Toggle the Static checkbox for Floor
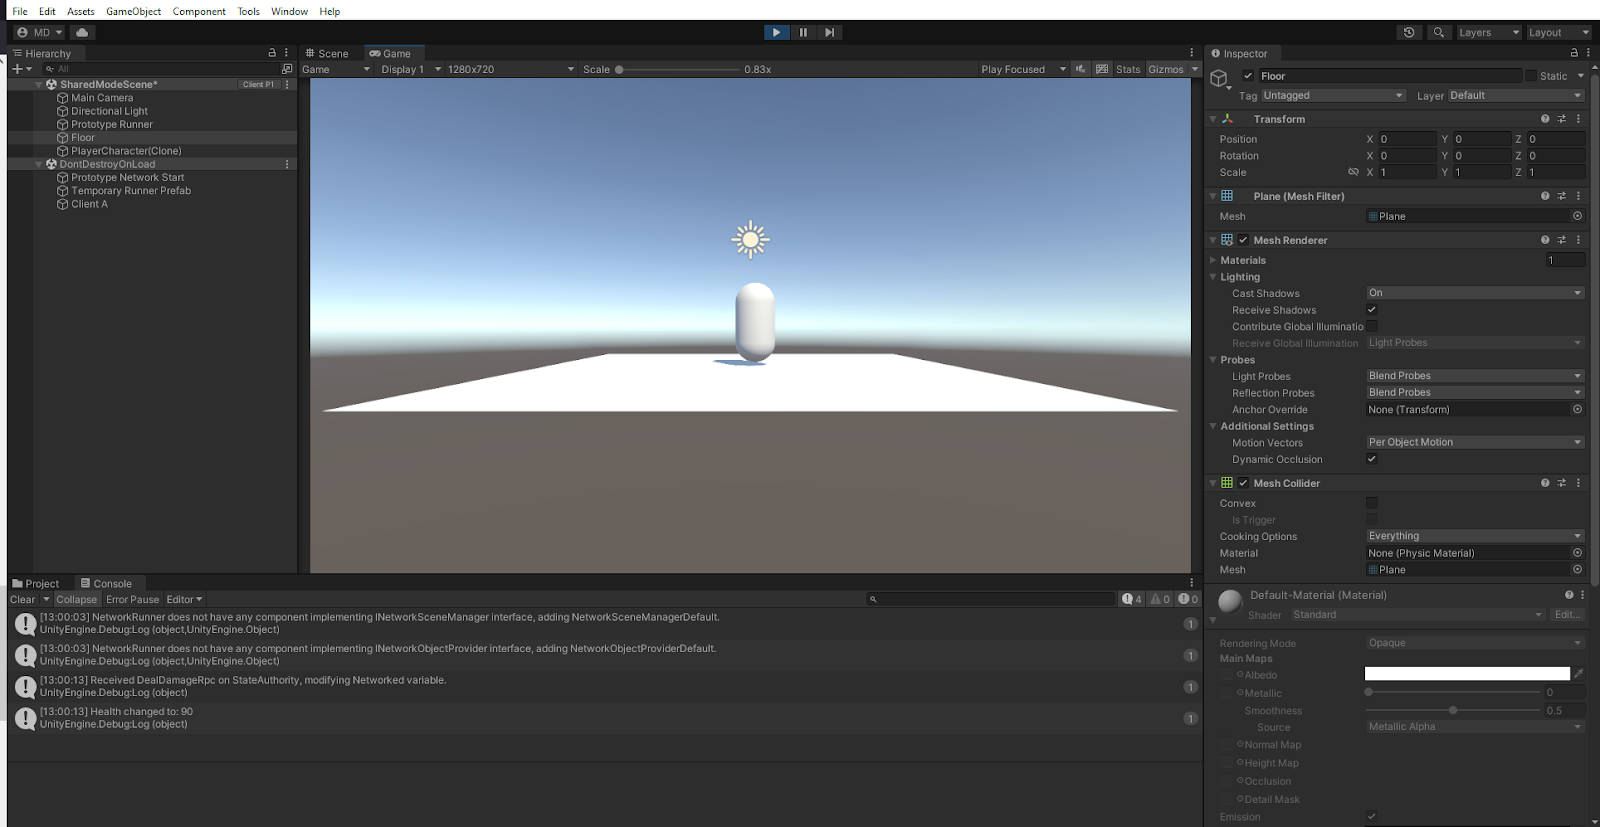1600x827 pixels. tap(1530, 76)
